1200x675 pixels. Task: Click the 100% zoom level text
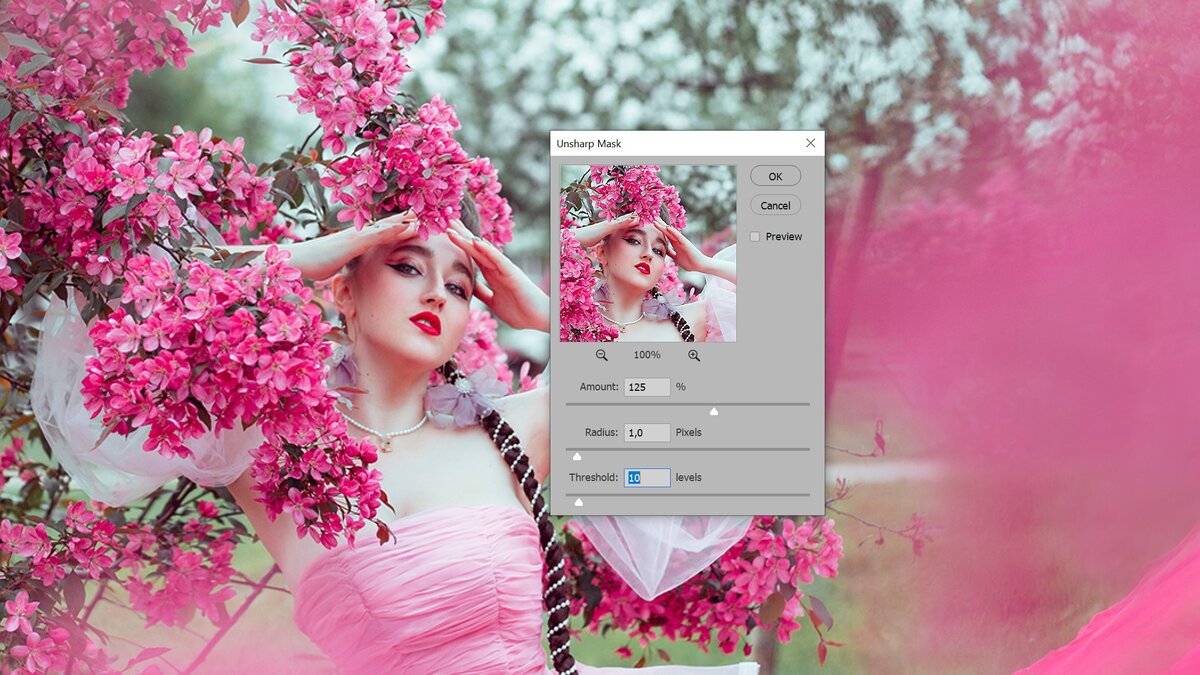[x=647, y=355]
